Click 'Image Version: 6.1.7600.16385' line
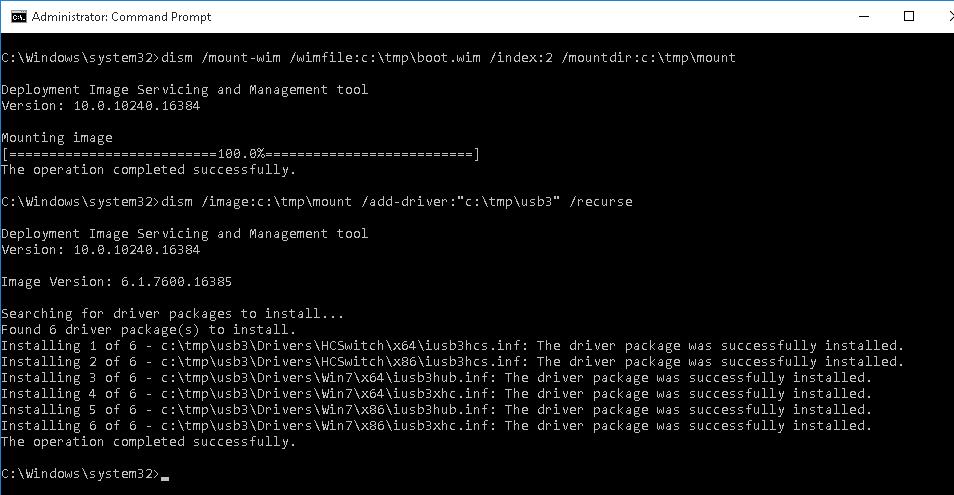954x495 pixels. [x=117, y=282]
